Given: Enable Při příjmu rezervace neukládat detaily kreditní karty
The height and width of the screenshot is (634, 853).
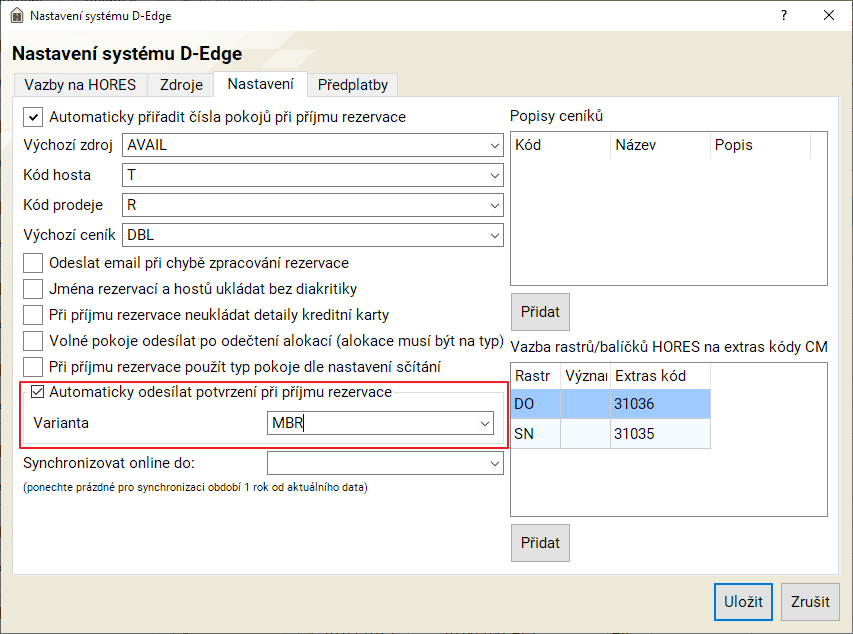Looking at the screenshot, I should (34, 315).
